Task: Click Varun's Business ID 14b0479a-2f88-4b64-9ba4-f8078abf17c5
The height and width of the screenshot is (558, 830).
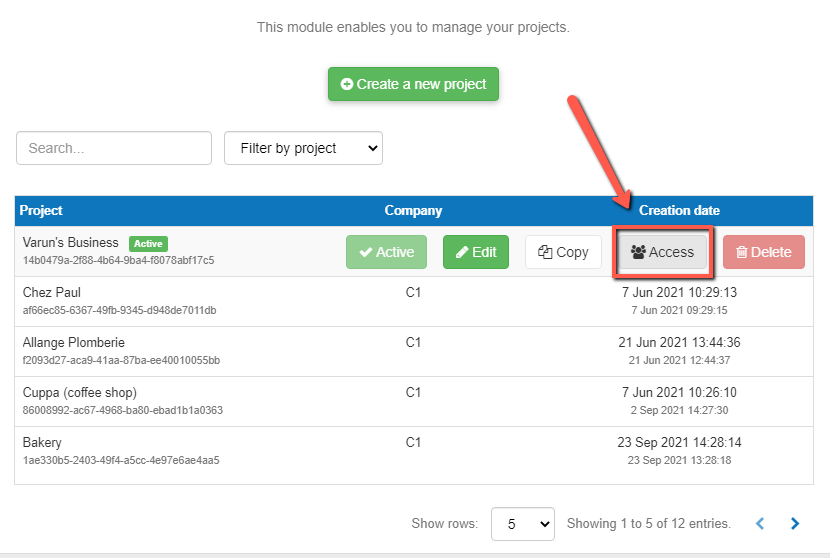Action: pos(119,260)
